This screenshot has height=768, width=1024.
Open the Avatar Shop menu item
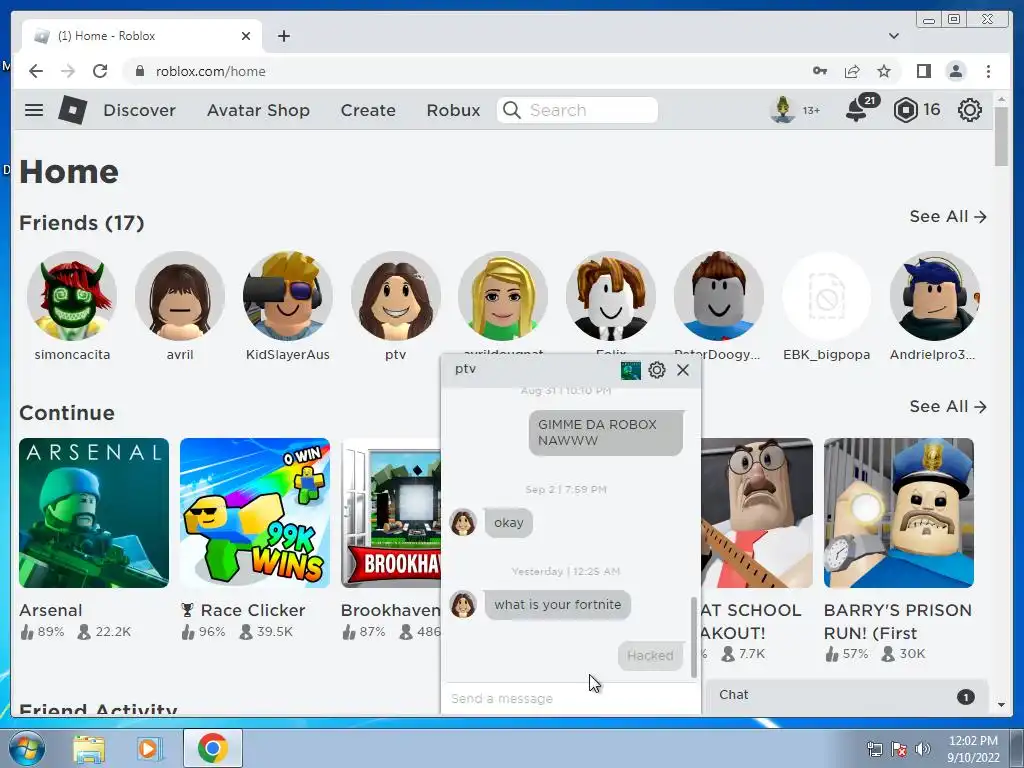click(258, 110)
